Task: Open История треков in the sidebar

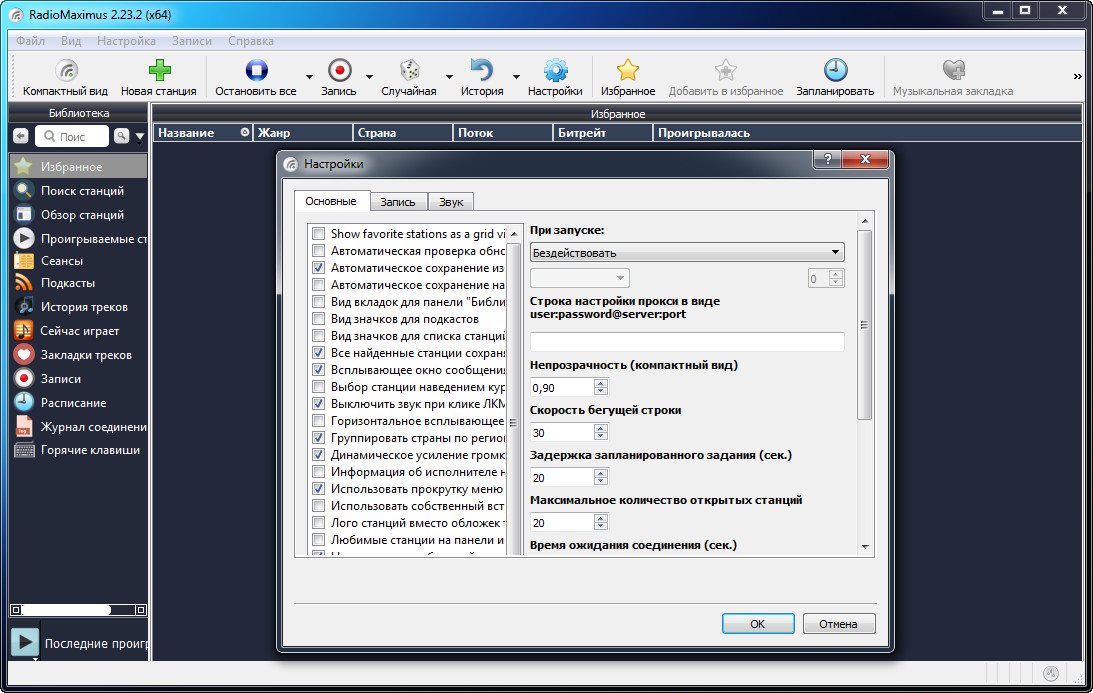Action: coord(79,307)
